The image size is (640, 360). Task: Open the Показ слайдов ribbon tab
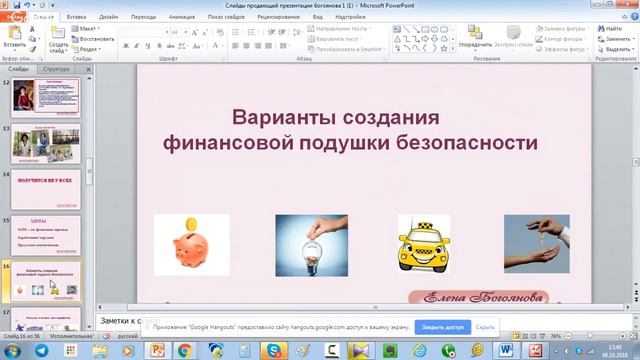pyautogui.click(x=226, y=17)
